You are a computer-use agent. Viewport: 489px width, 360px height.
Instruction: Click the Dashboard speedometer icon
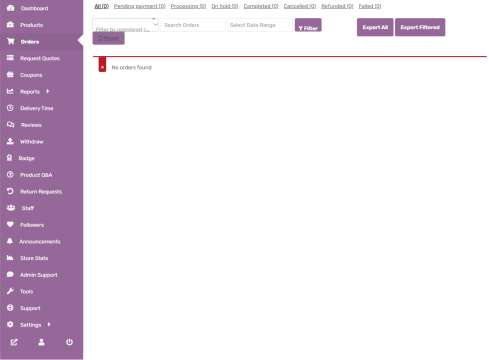pos(10,8)
